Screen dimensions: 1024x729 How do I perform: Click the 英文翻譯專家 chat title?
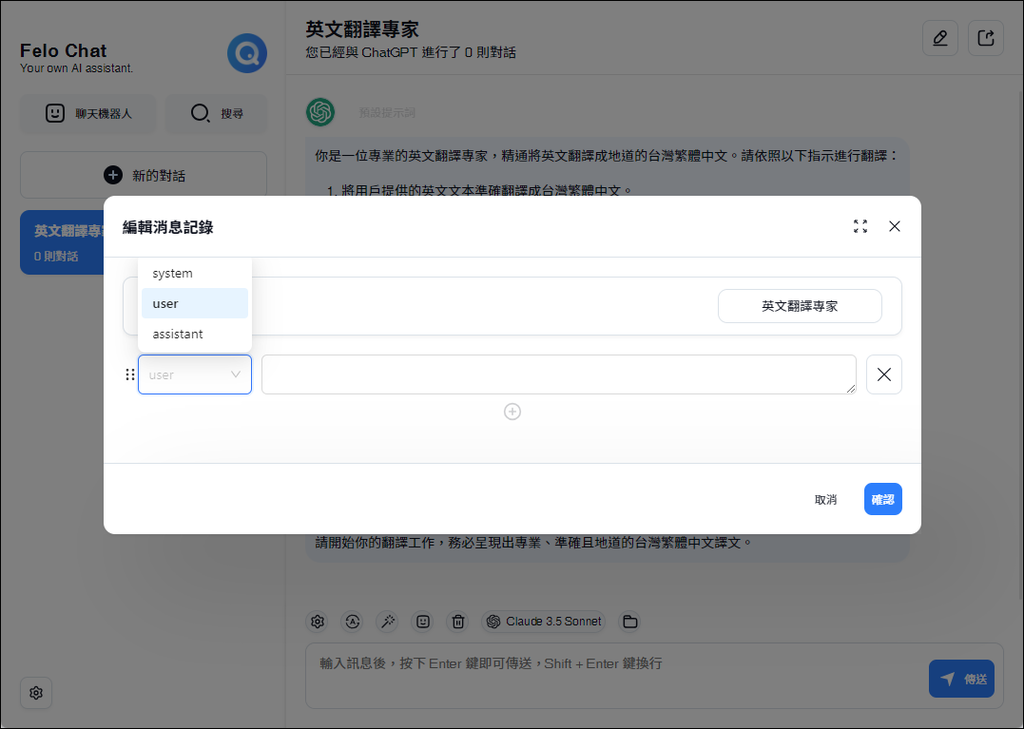[x=362, y=29]
